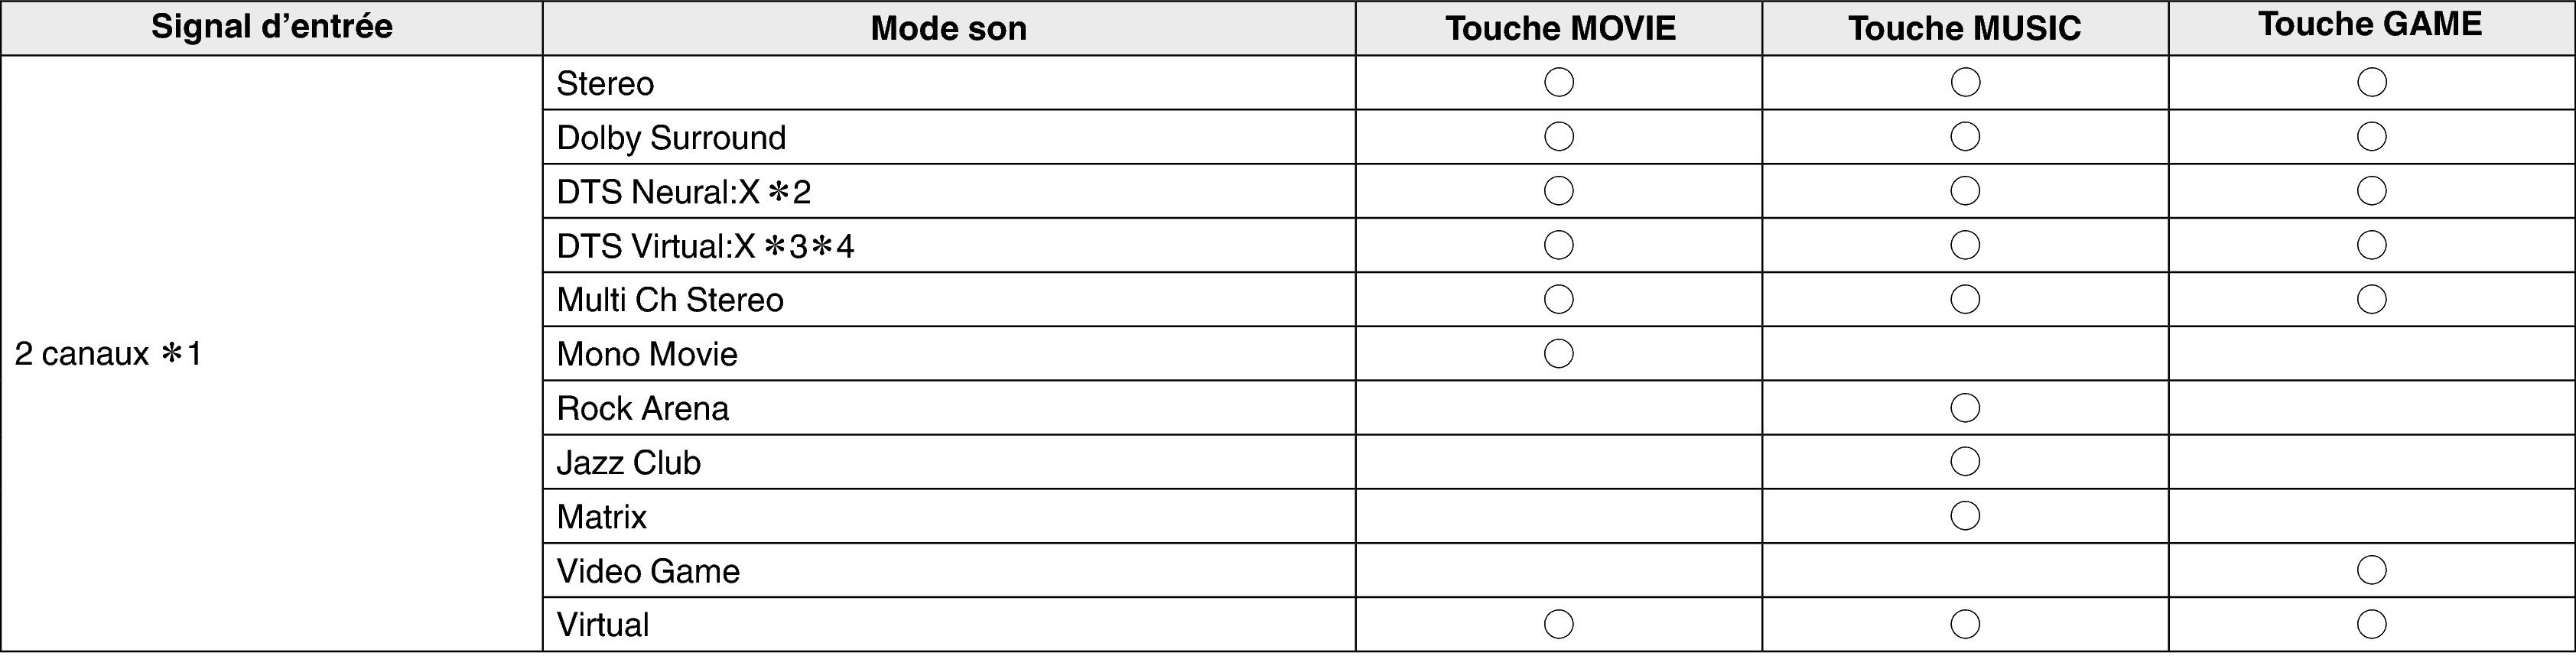Image resolution: width=2576 pixels, height=656 pixels.
Task: Click the Touche MUSIC column header
Action: click(x=1964, y=28)
